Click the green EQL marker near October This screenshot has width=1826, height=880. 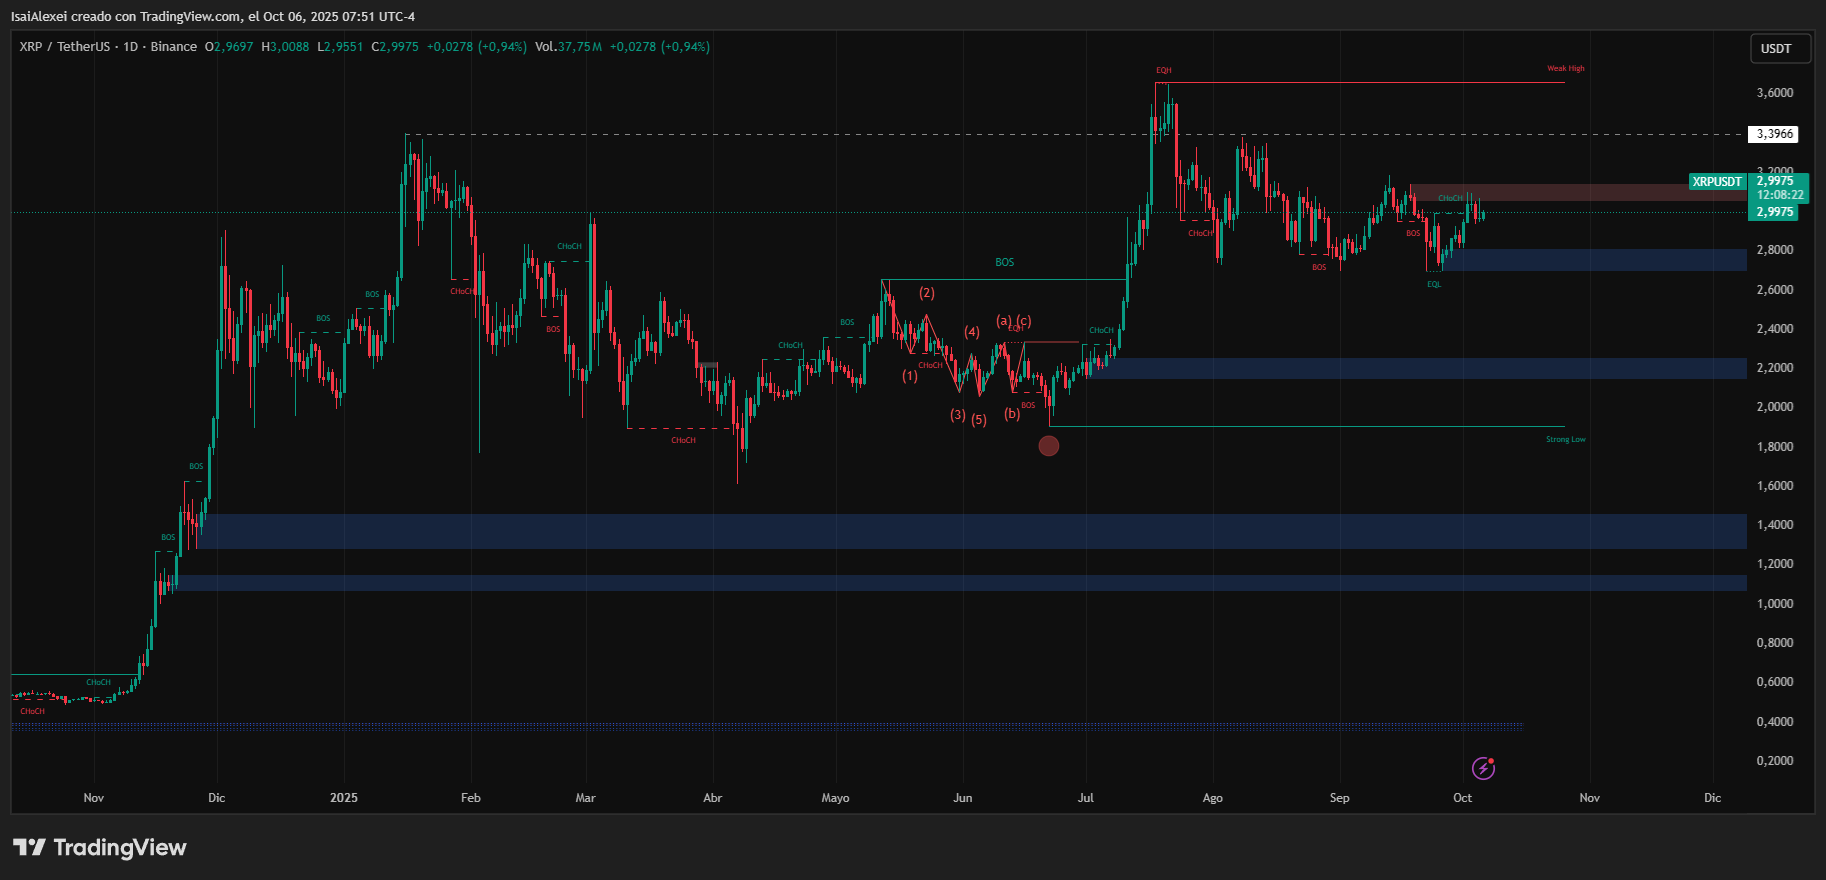1434,285
